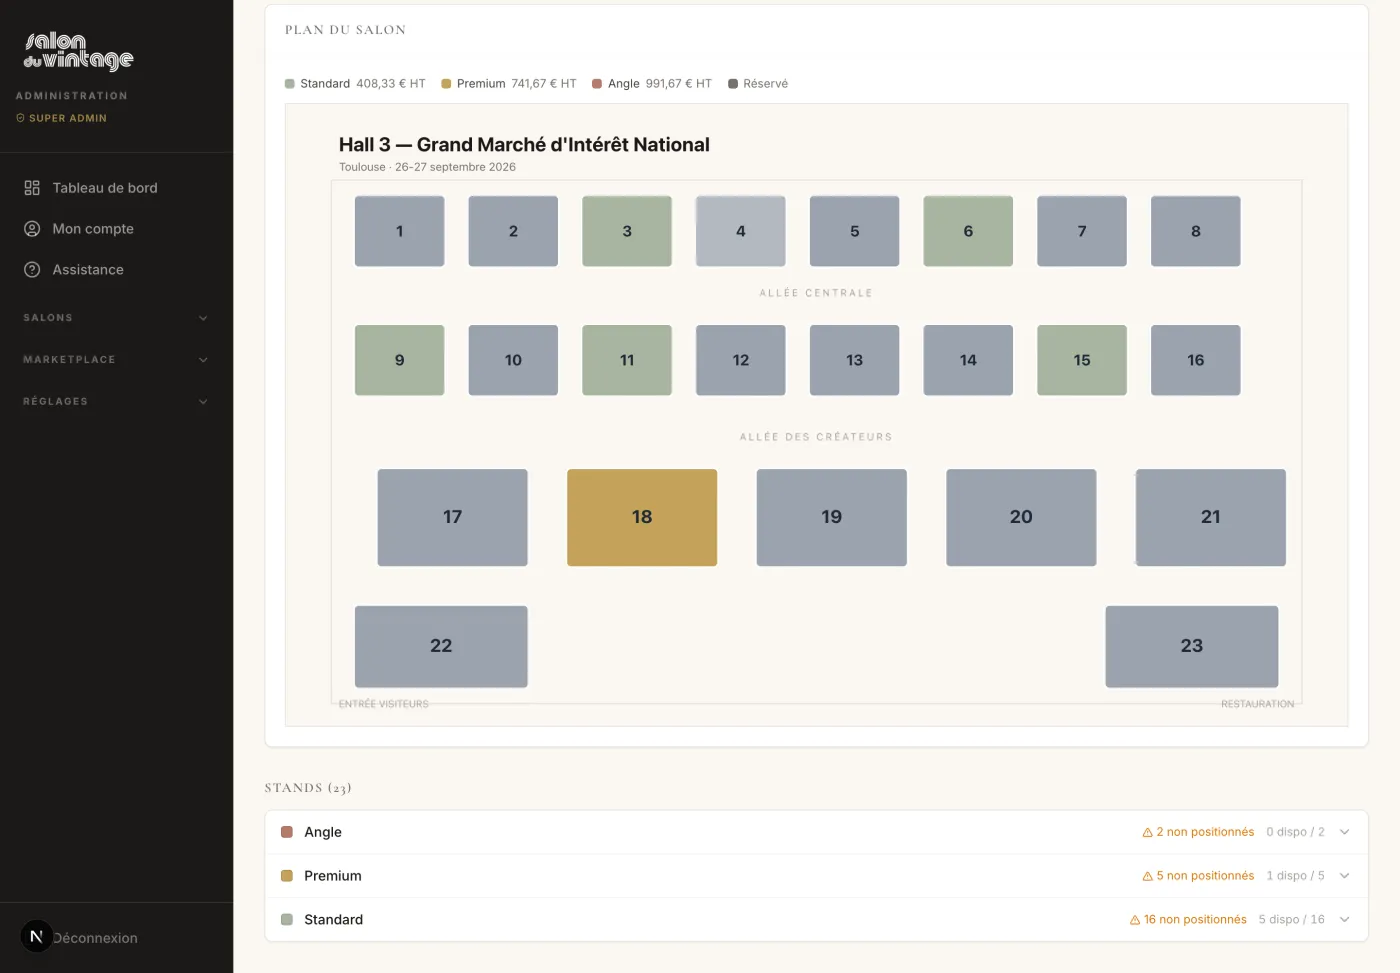Click the Assistance help icon

pos(32,270)
